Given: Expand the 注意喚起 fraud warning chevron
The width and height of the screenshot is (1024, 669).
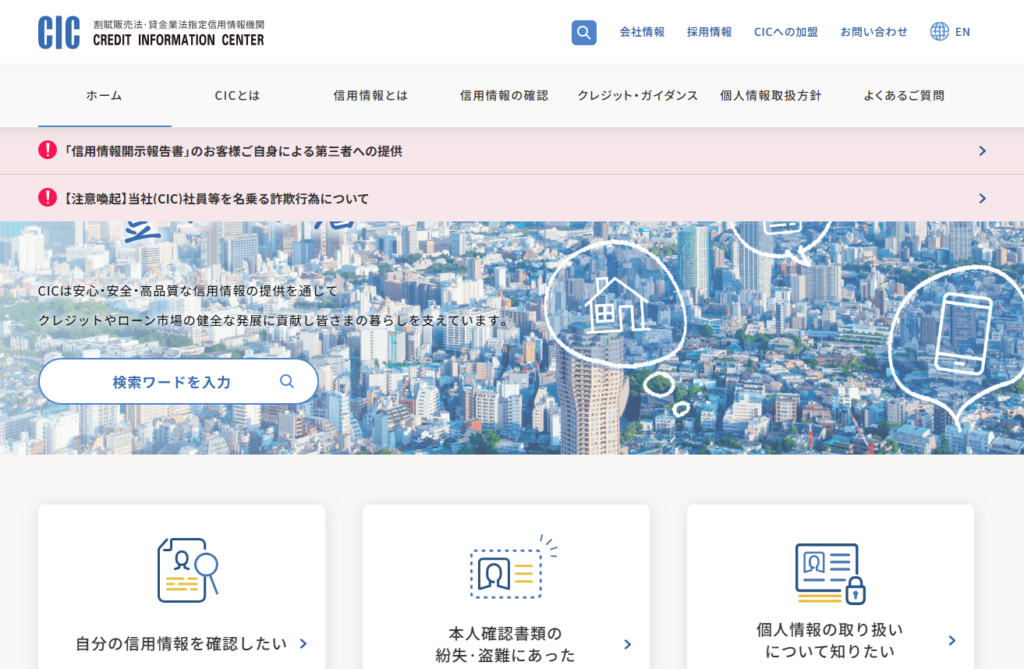Looking at the screenshot, I should tap(982, 198).
